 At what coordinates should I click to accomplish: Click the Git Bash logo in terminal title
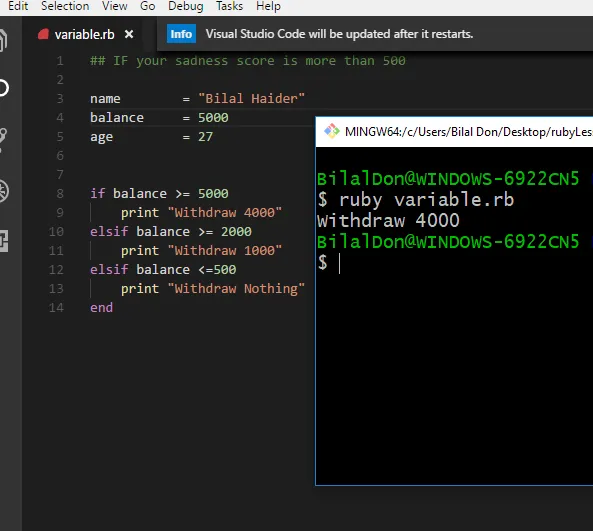point(332,131)
